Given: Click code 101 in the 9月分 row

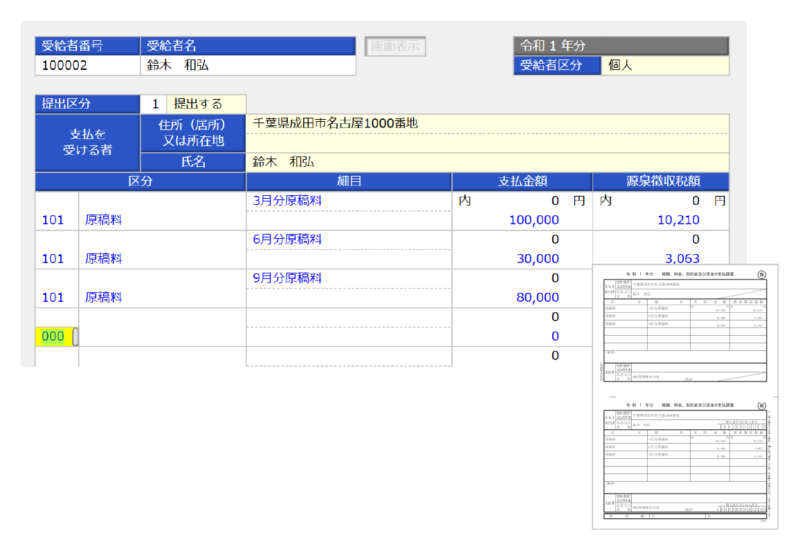Looking at the screenshot, I should [53, 298].
